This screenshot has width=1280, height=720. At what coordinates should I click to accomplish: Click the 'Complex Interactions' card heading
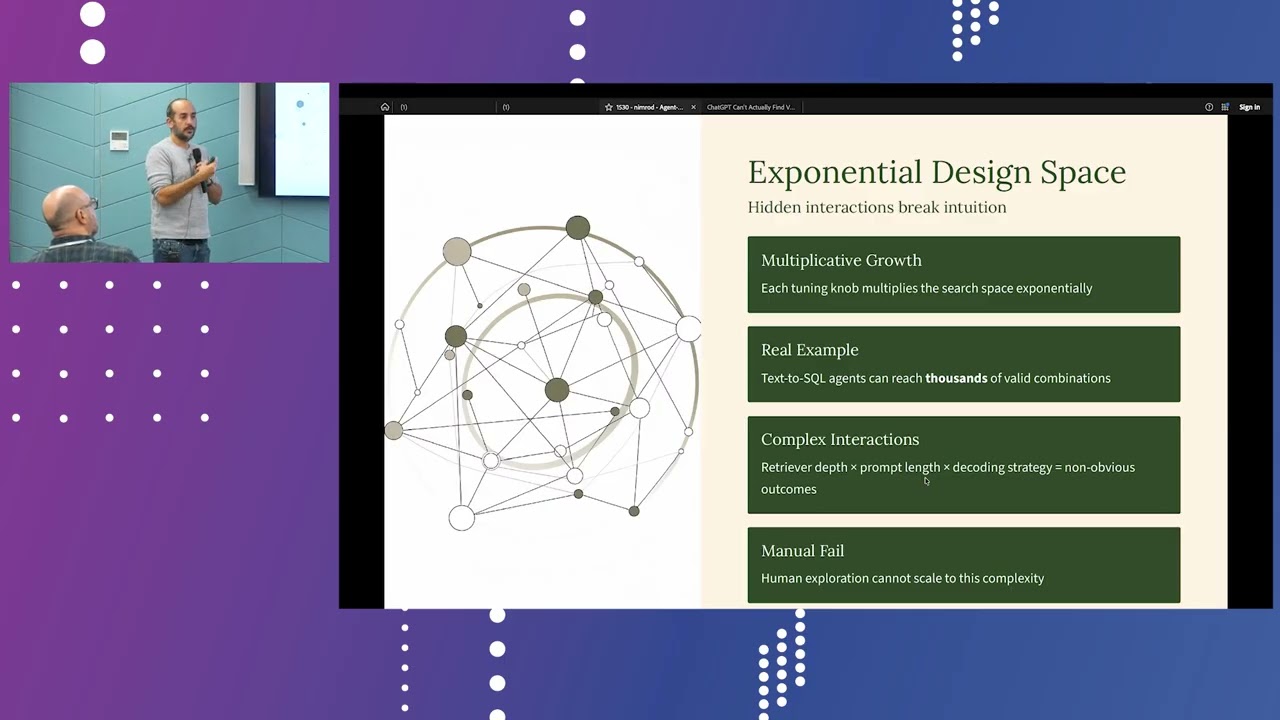tap(840, 439)
